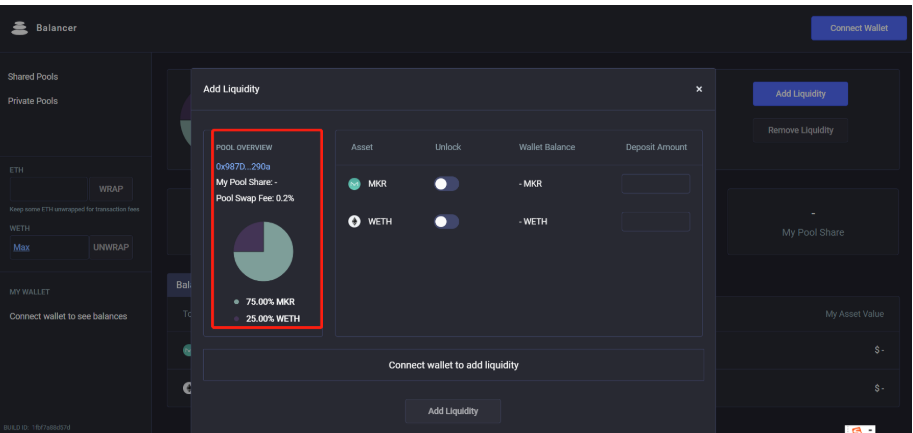Click the WETH token icon in dialog
The height and width of the screenshot is (433, 913).
354,222
